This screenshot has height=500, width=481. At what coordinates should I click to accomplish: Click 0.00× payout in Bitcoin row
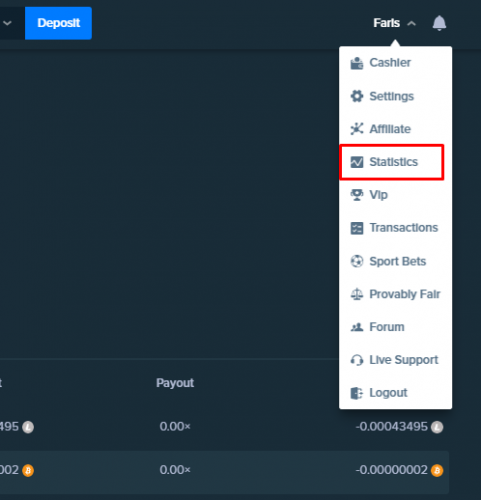[175, 470]
